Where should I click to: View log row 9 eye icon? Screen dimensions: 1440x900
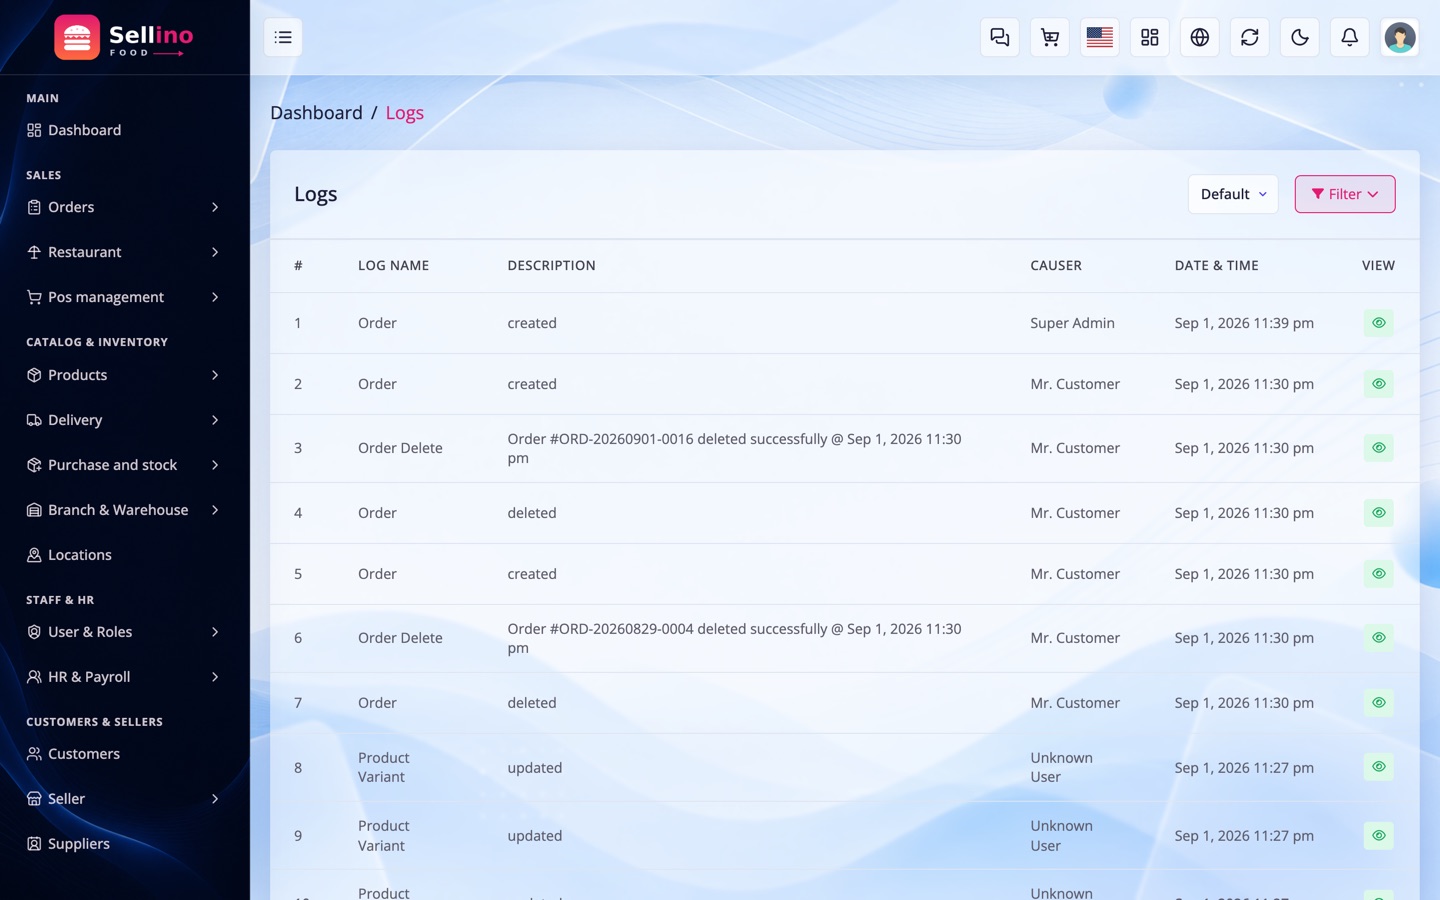tap(1378, 836)
